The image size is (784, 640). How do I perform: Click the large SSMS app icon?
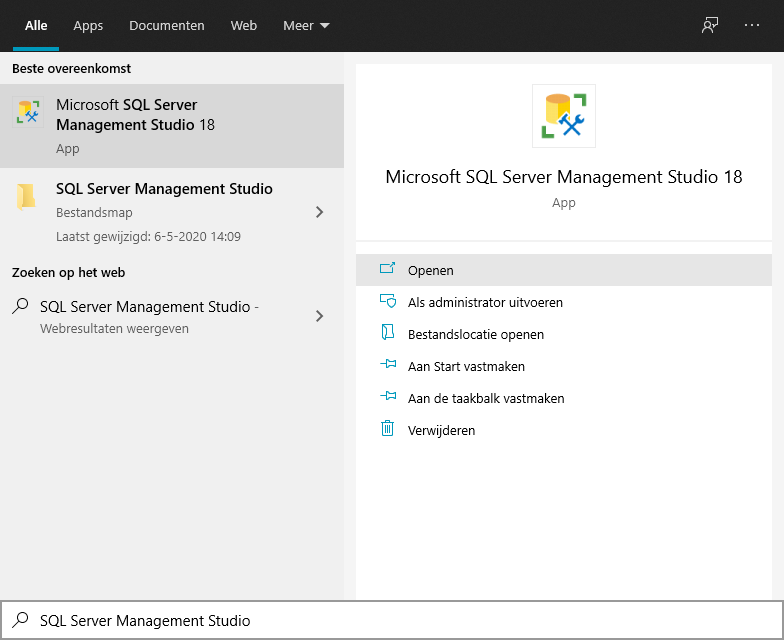564,116
